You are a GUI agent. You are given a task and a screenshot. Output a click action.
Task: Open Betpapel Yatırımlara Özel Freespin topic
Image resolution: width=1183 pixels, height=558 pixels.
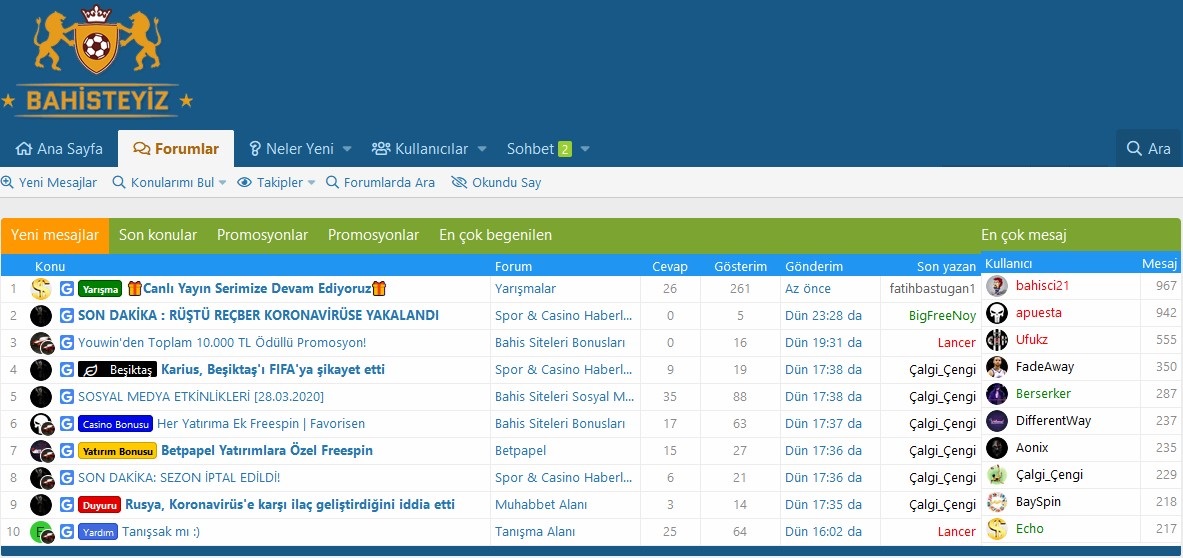(267, 451)
